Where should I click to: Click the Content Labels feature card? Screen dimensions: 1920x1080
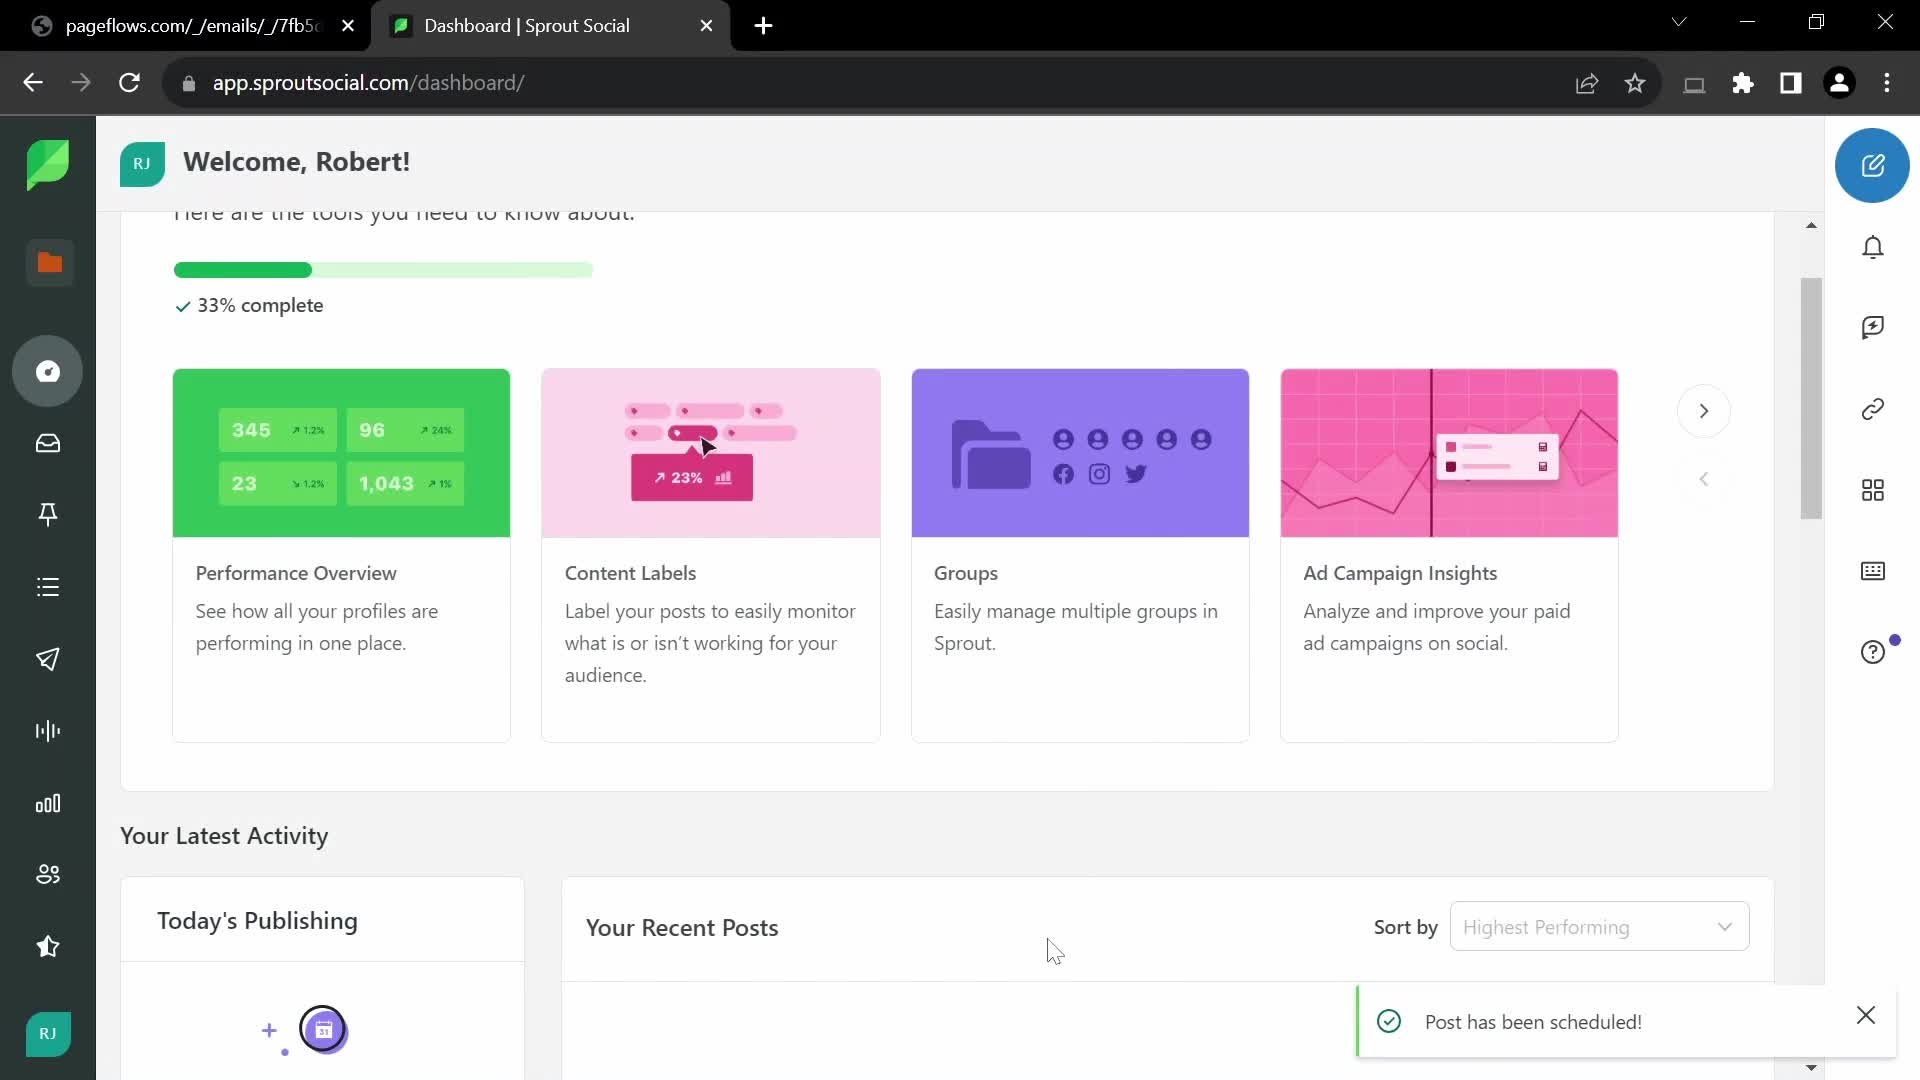[713, 555]
